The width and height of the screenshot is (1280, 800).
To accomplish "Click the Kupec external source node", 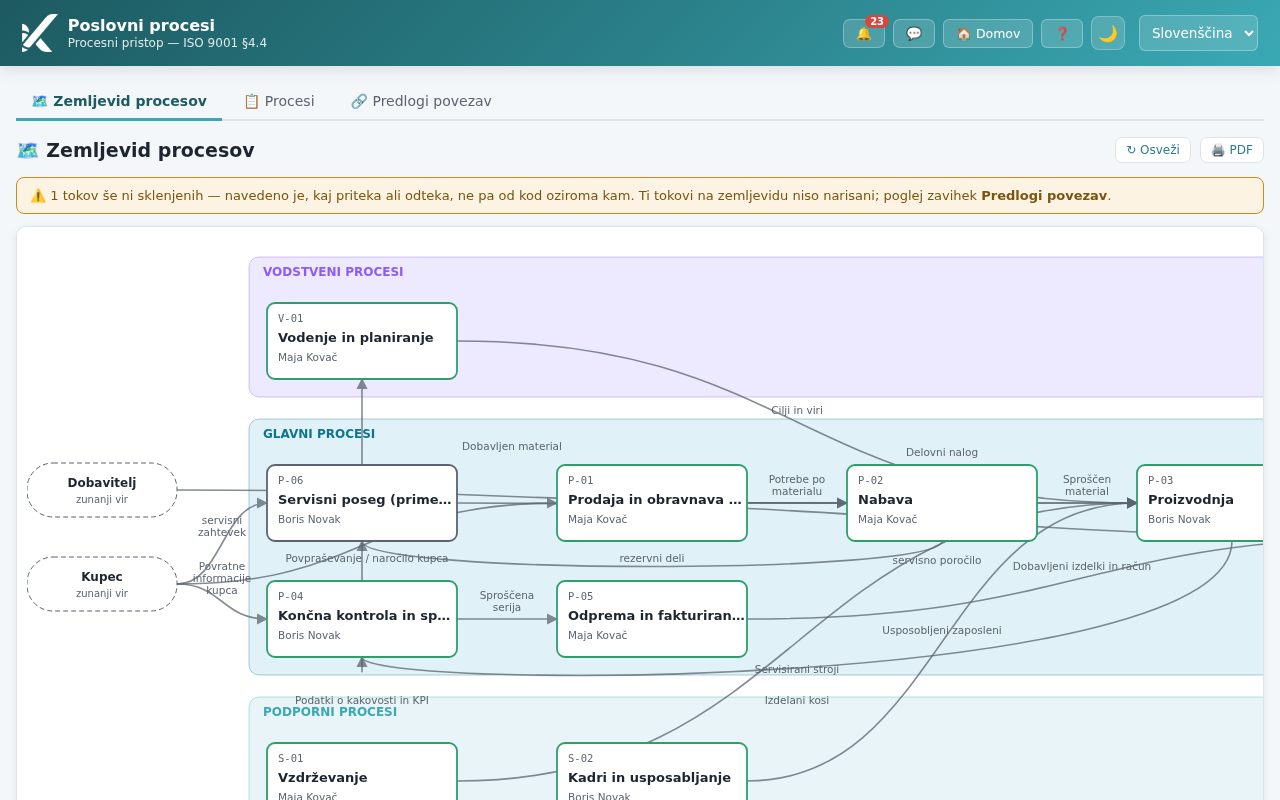I will click(102, 584).
